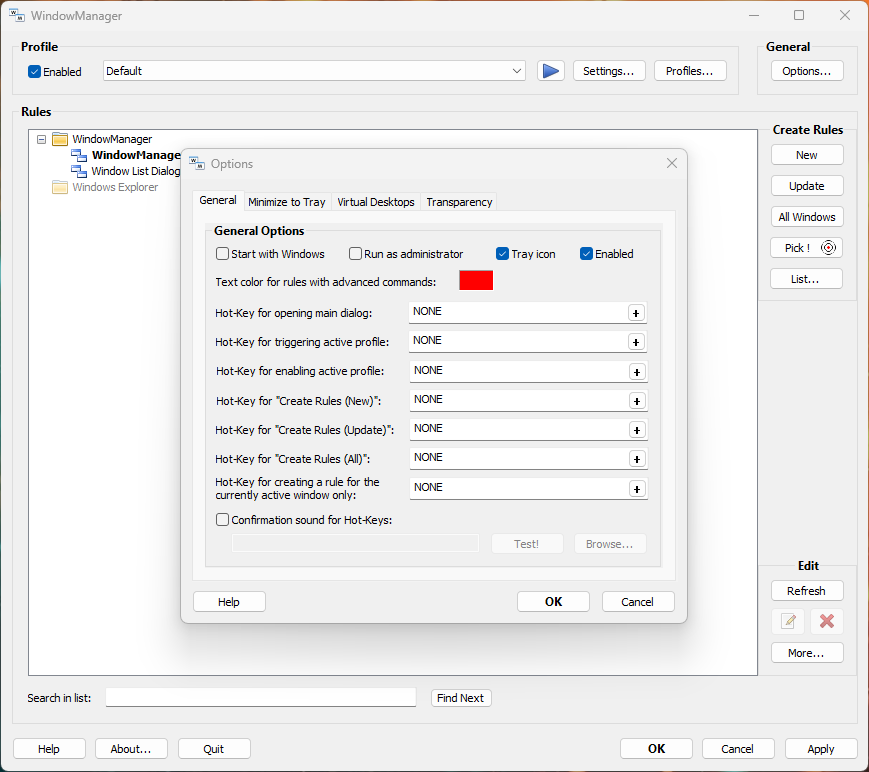
Task: Collapse the WindowManager tree folder
Action: pyautogui.click(x=41, y=139)
